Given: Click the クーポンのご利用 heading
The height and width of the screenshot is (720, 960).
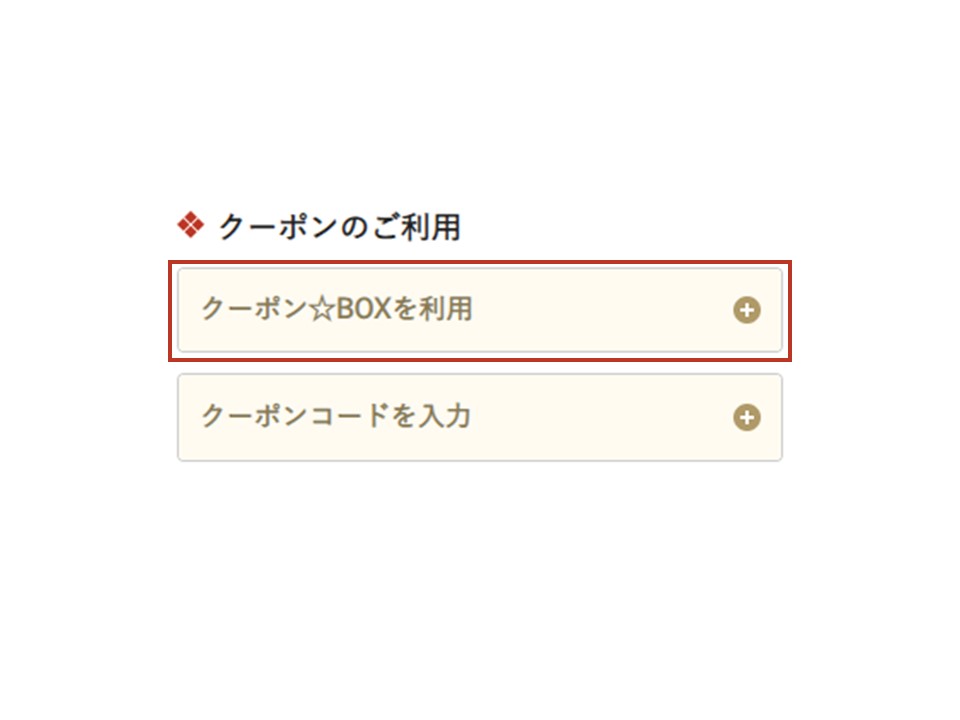Looking at the screenshot, I should (339, 228).
